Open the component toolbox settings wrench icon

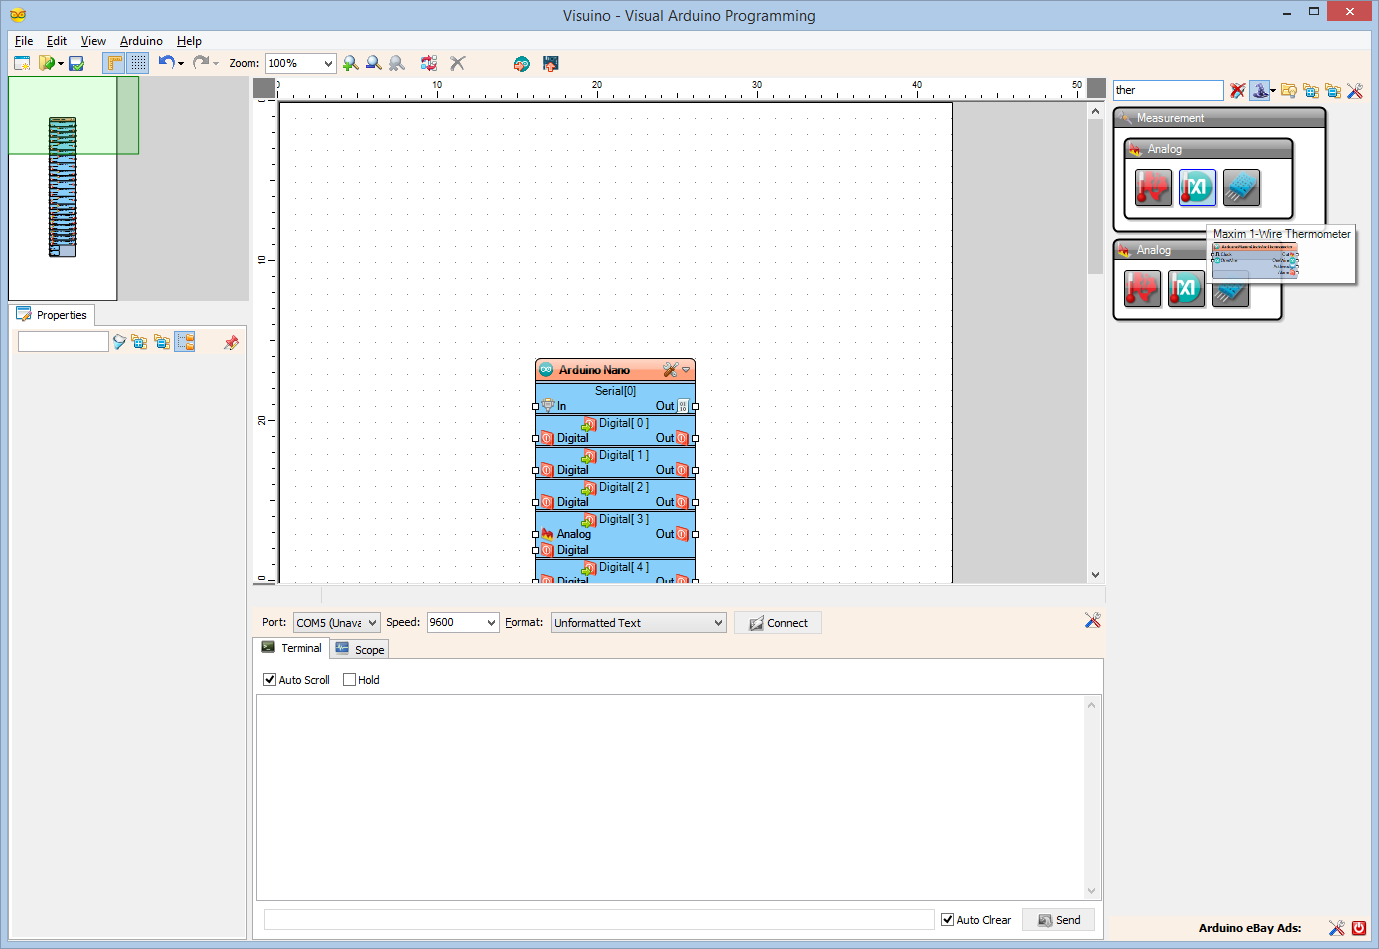click(x=1355, y=91)
